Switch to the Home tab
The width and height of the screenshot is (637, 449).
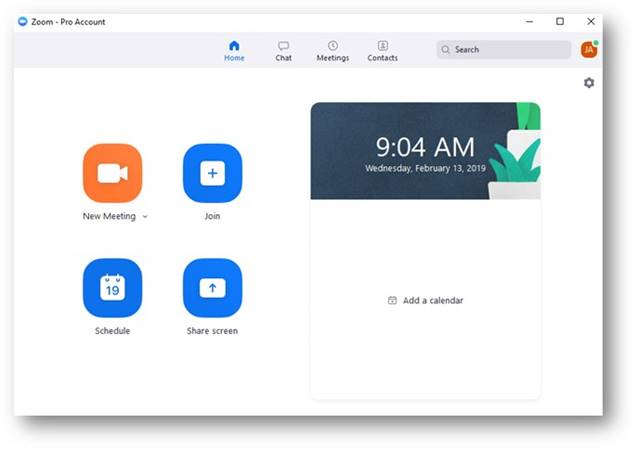pyautogui.click(x=234, y=51)
